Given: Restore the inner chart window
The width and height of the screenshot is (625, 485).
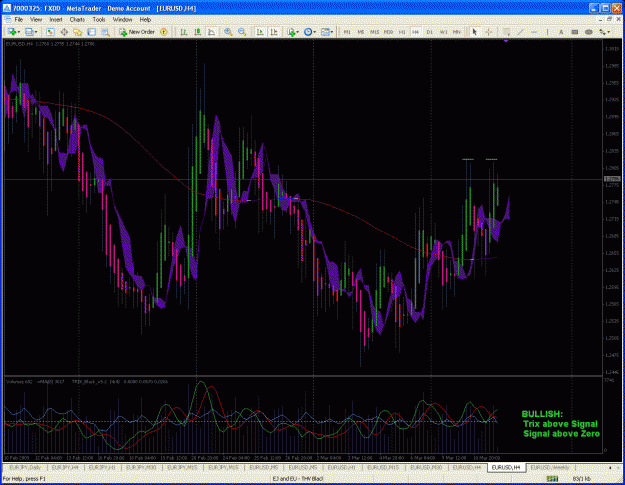Looking at the screenshot, I should 609,19.
